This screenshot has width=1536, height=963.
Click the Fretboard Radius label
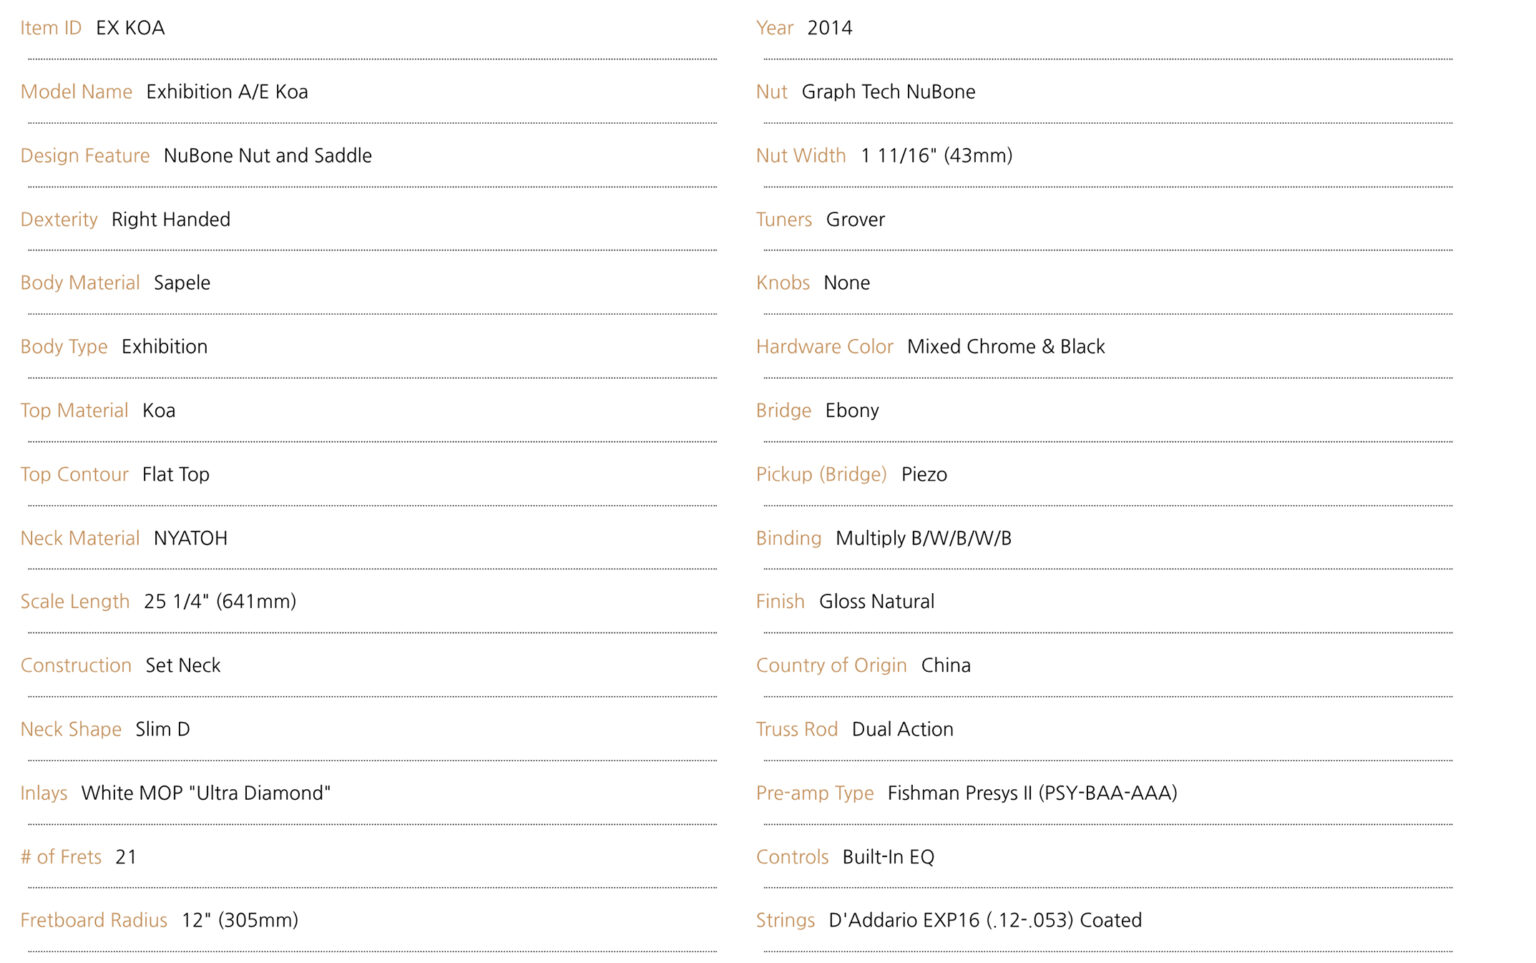94,920
